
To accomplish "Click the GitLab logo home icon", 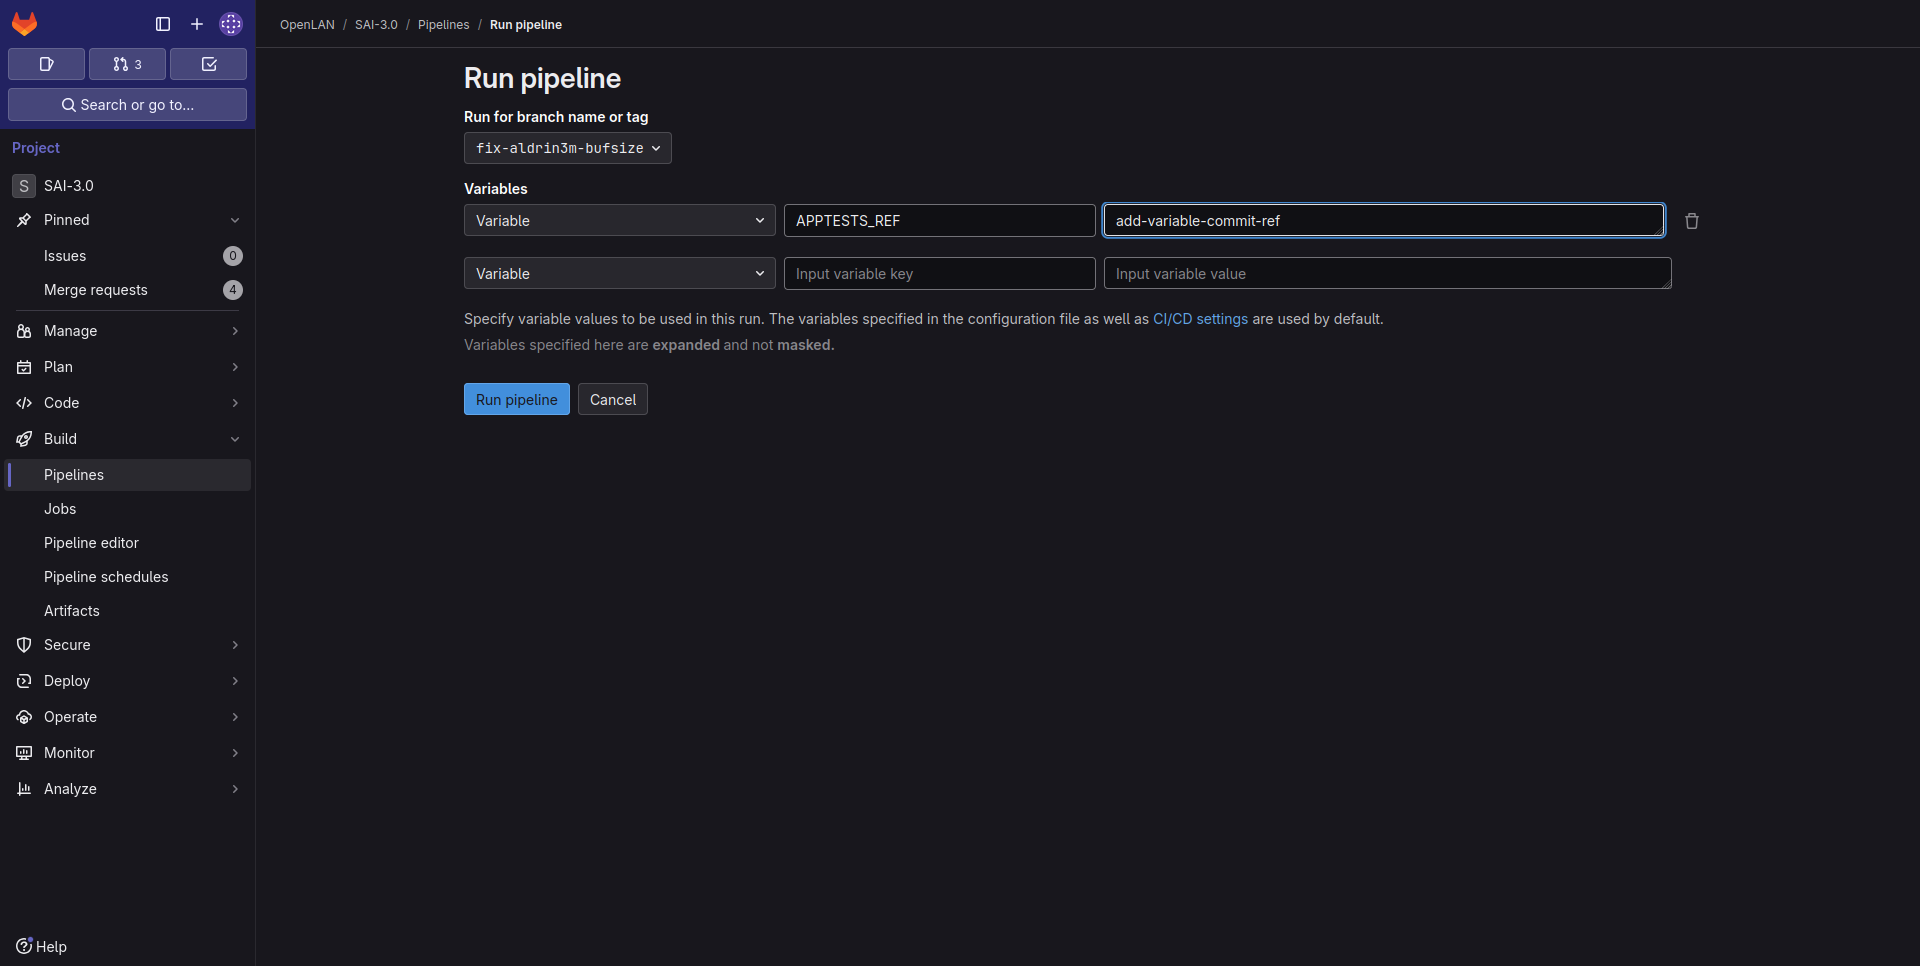I will click(25, 24).
